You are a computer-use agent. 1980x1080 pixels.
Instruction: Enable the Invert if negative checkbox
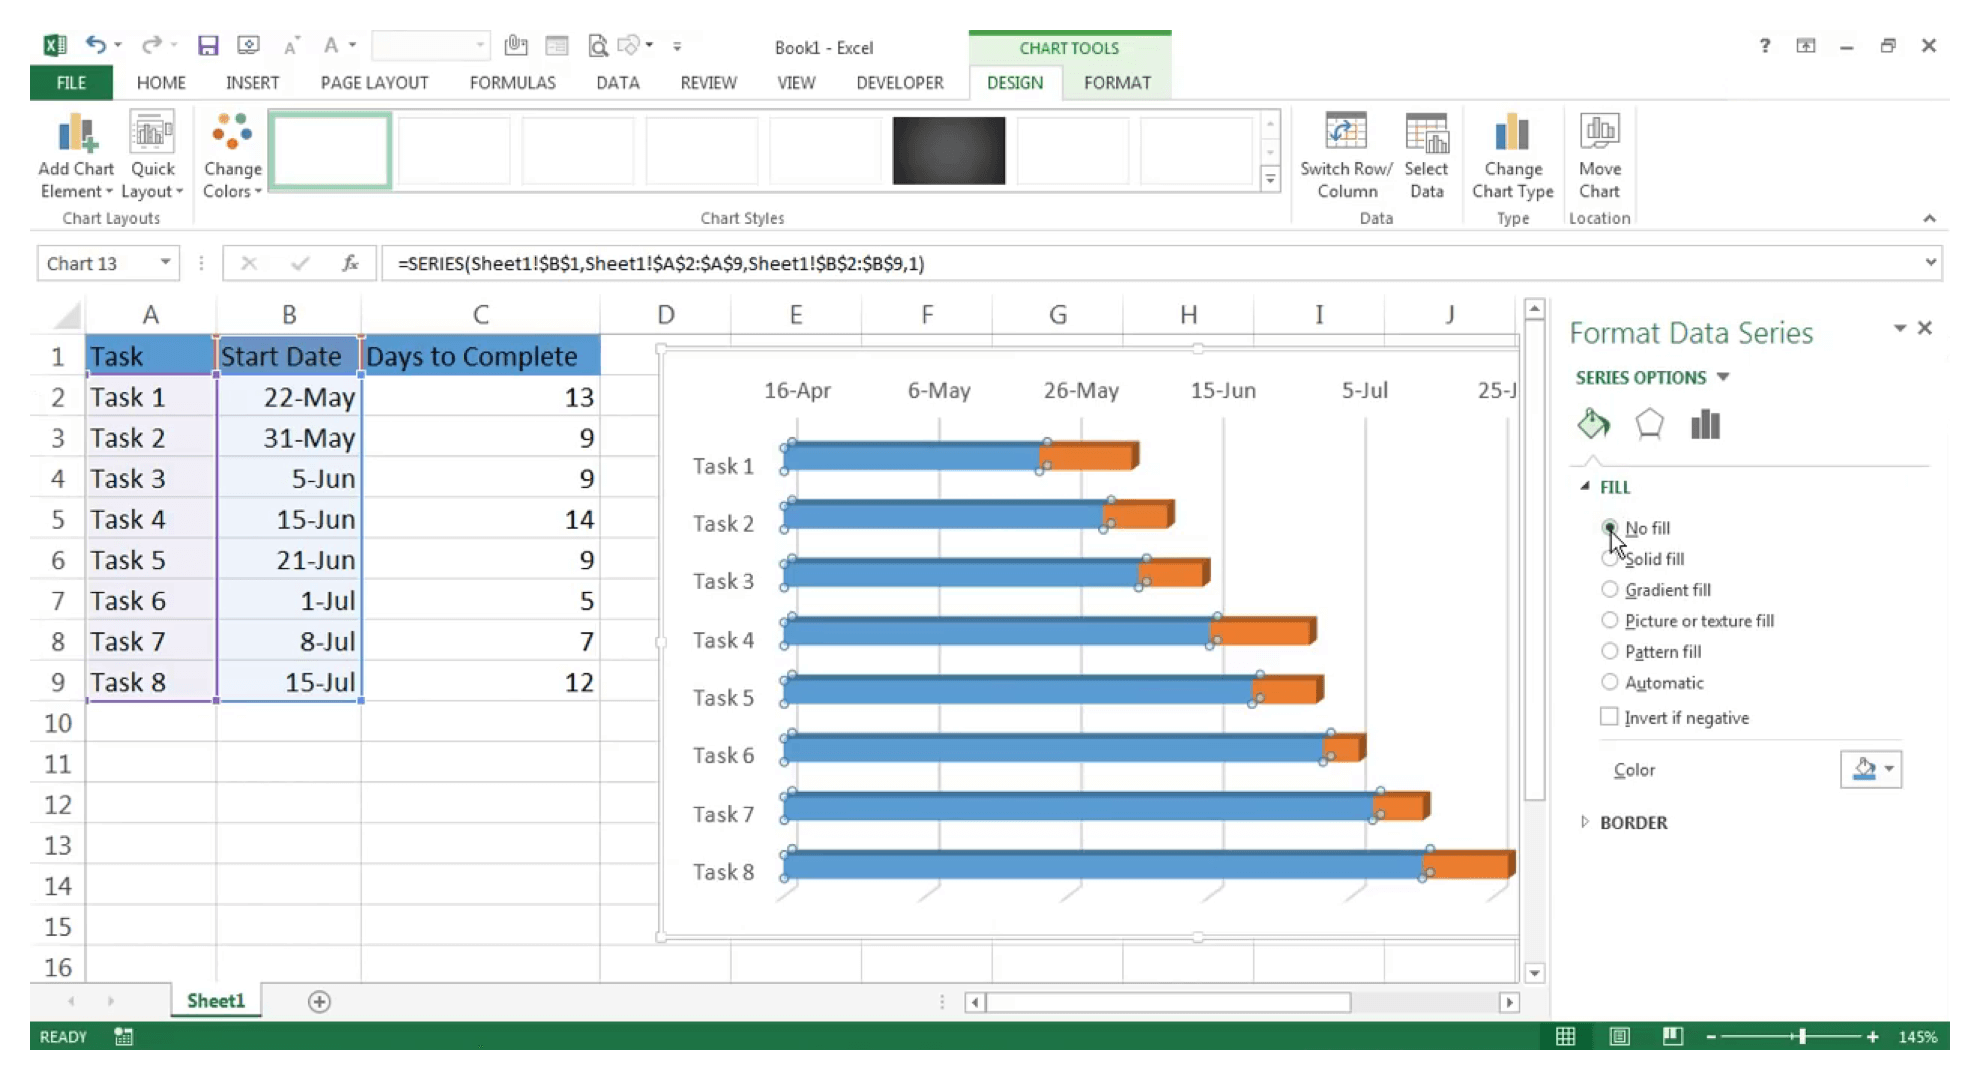tap(1609, 717)
